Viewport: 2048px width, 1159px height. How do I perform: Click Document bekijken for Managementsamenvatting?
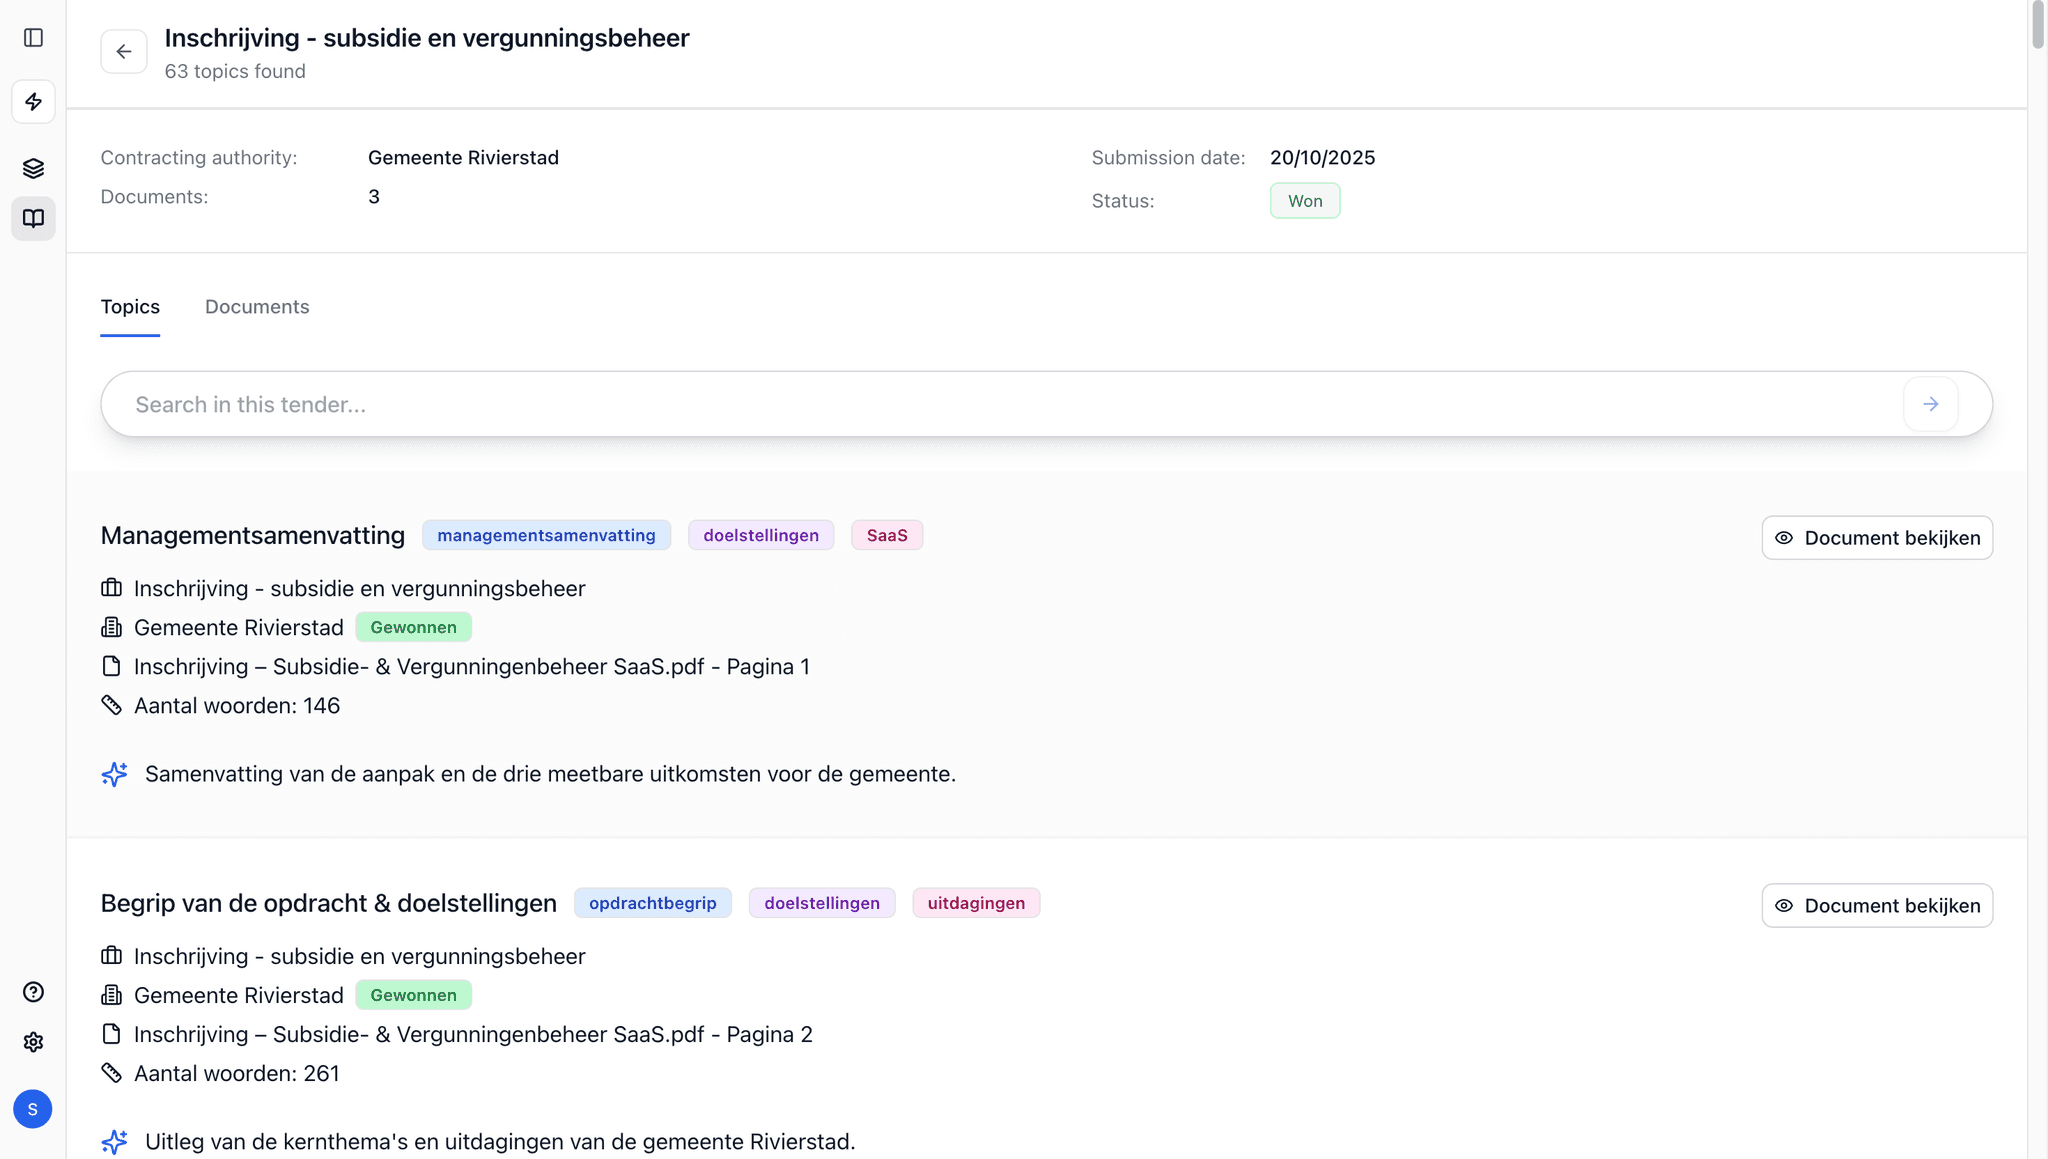(1877, 537)
